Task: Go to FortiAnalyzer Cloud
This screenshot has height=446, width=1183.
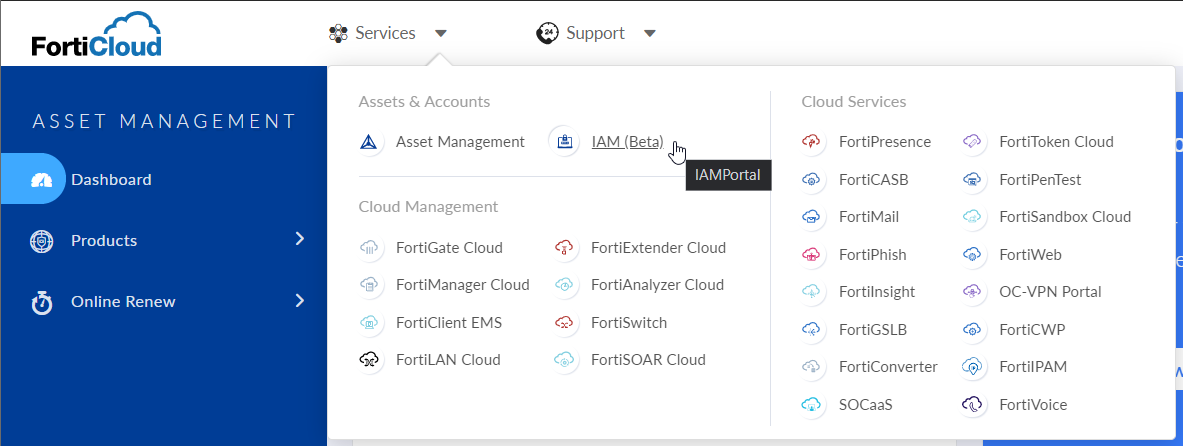Action: click(x=657, y=285)
